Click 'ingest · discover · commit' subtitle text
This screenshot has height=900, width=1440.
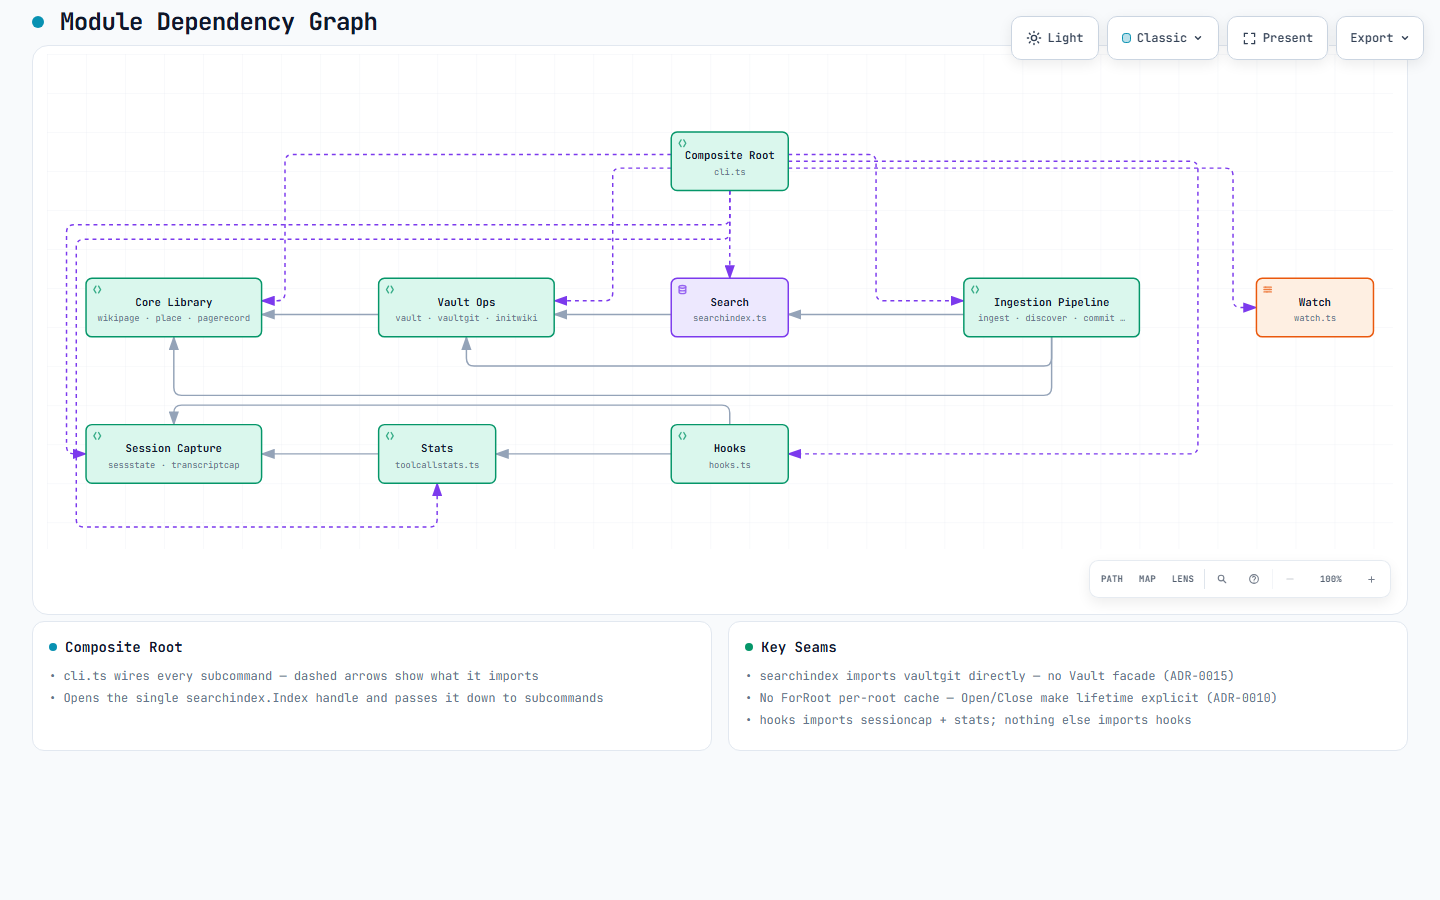pos(1051,318)
